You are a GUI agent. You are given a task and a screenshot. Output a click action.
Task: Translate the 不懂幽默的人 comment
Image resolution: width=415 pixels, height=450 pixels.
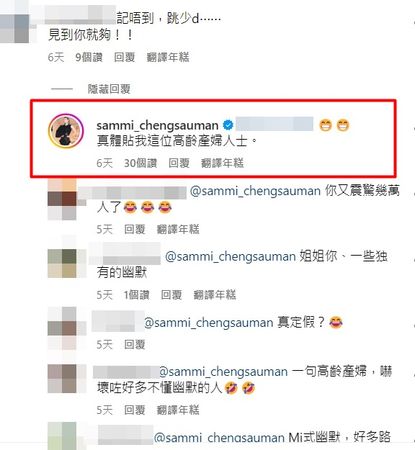tap(178, 410)
